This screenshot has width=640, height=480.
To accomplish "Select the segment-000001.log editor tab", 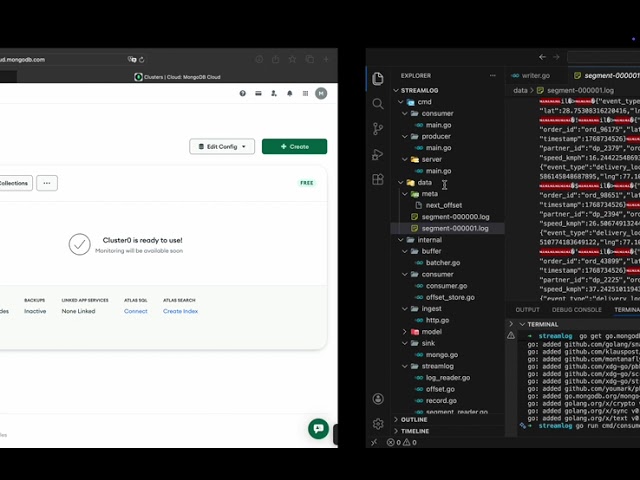I will pos(604,76).
